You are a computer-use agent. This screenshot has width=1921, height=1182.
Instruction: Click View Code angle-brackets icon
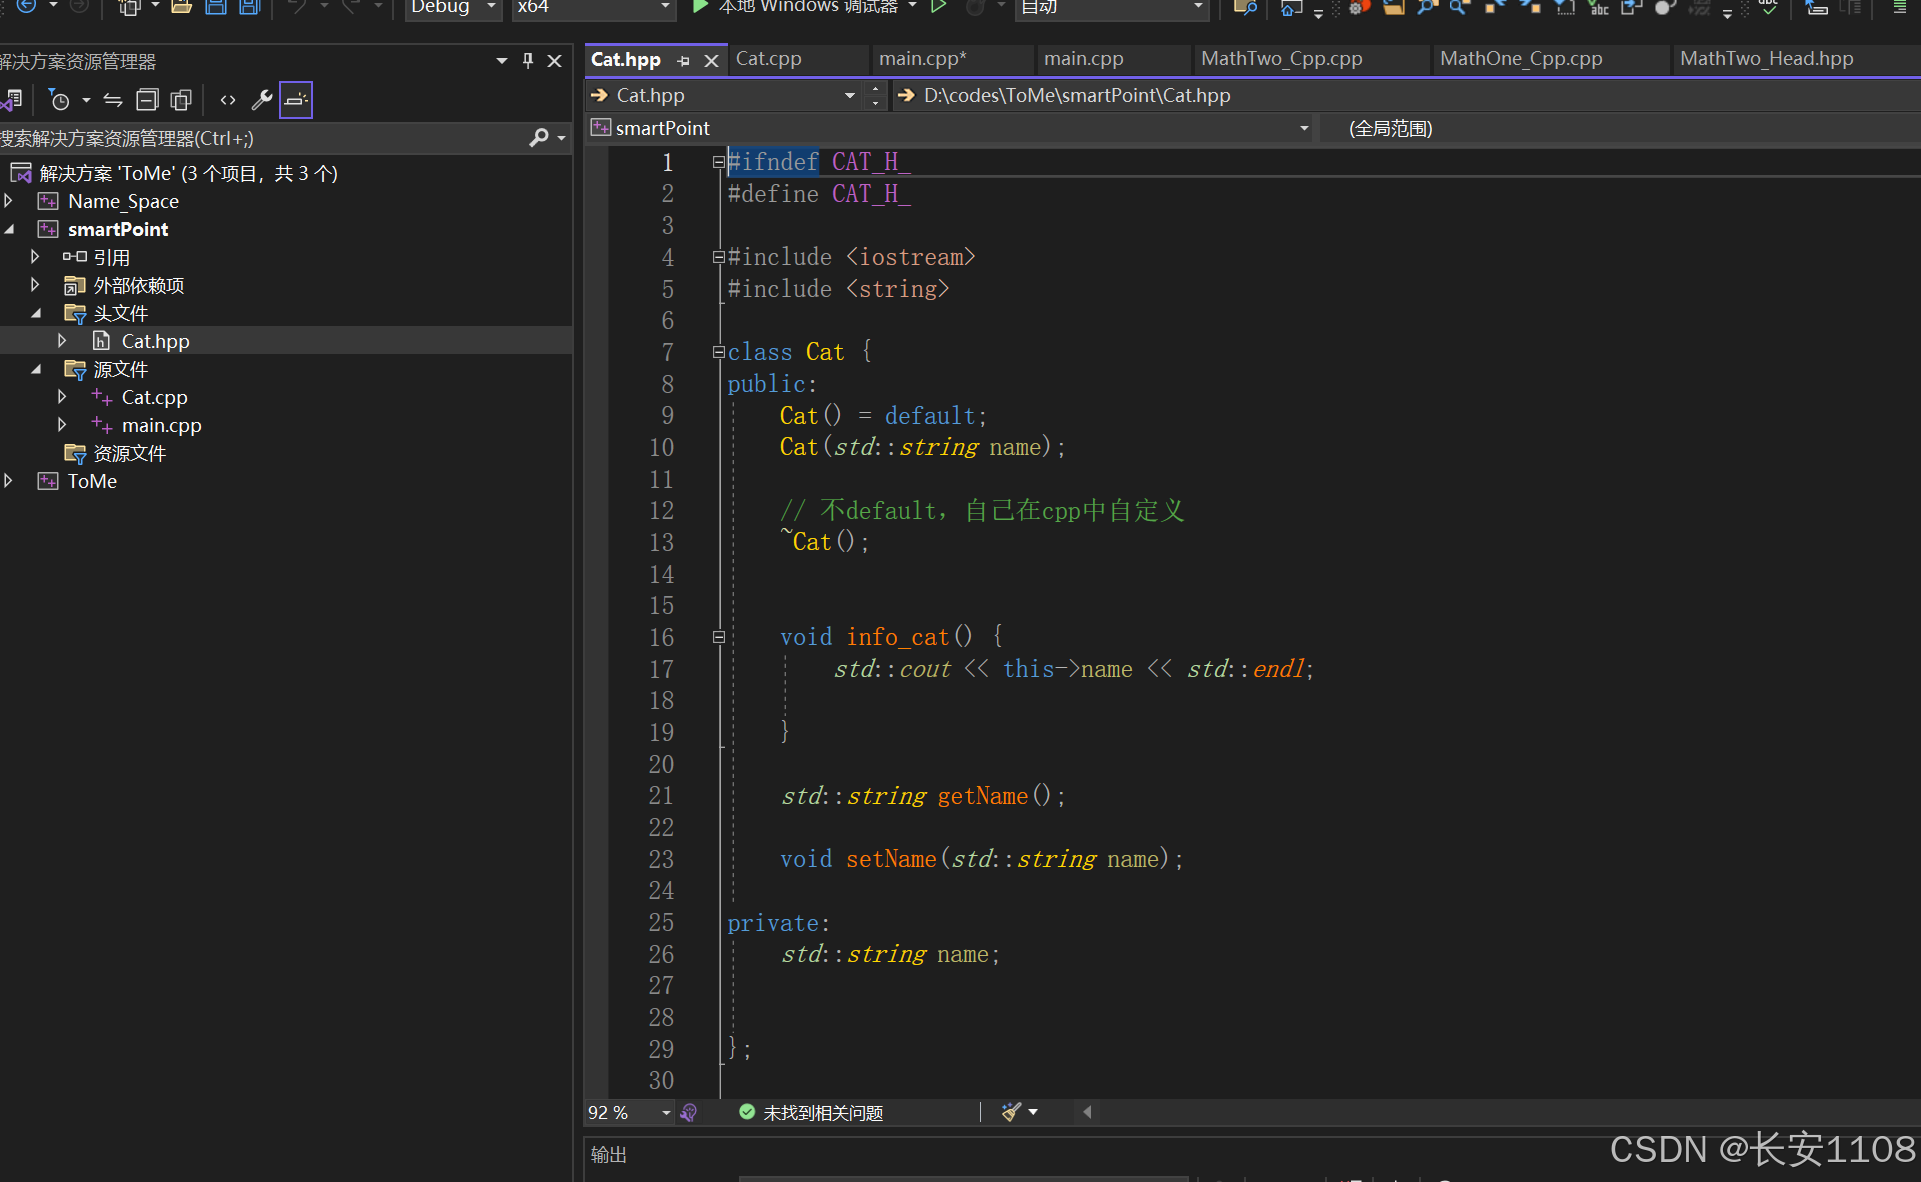click(x=228, y=100)
